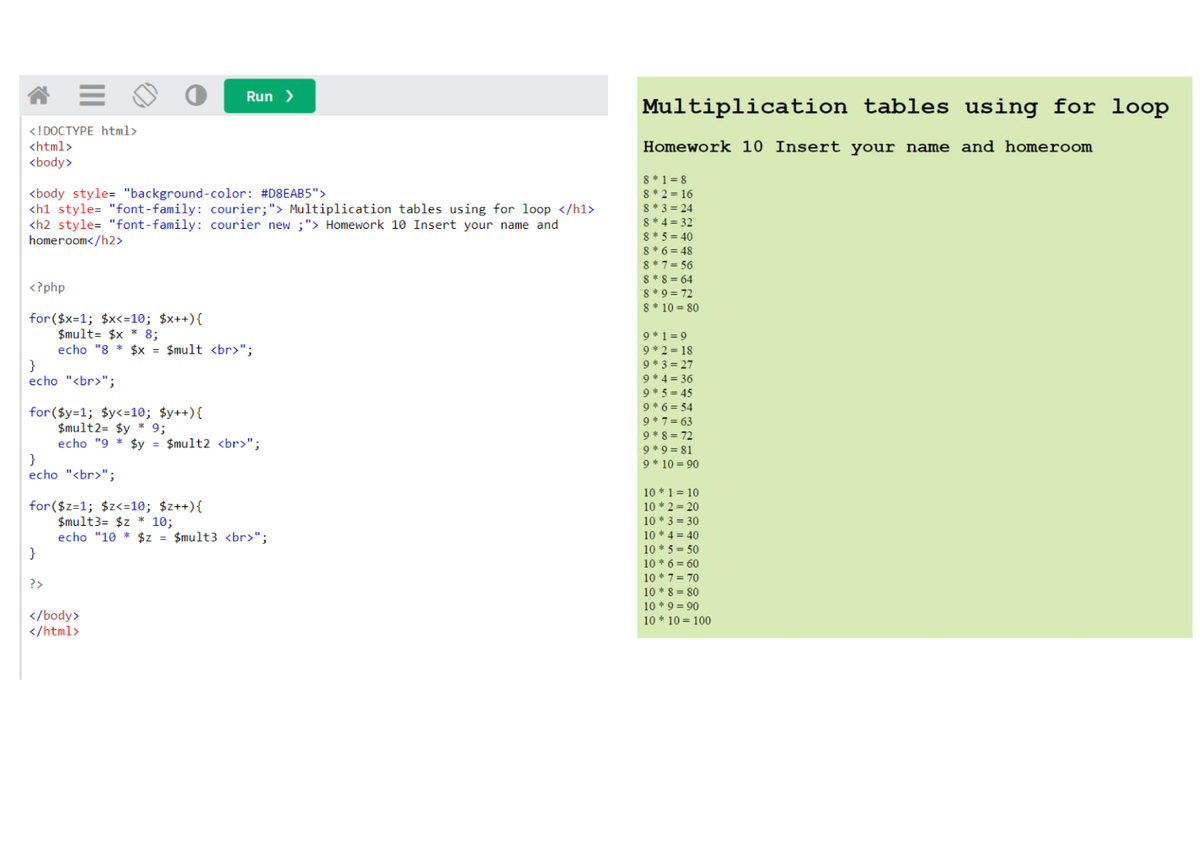Viewport: 1200px width, 849px height.
Task: Select the color value #D8EAB5 in the code
Action: [x=289, y=193]
